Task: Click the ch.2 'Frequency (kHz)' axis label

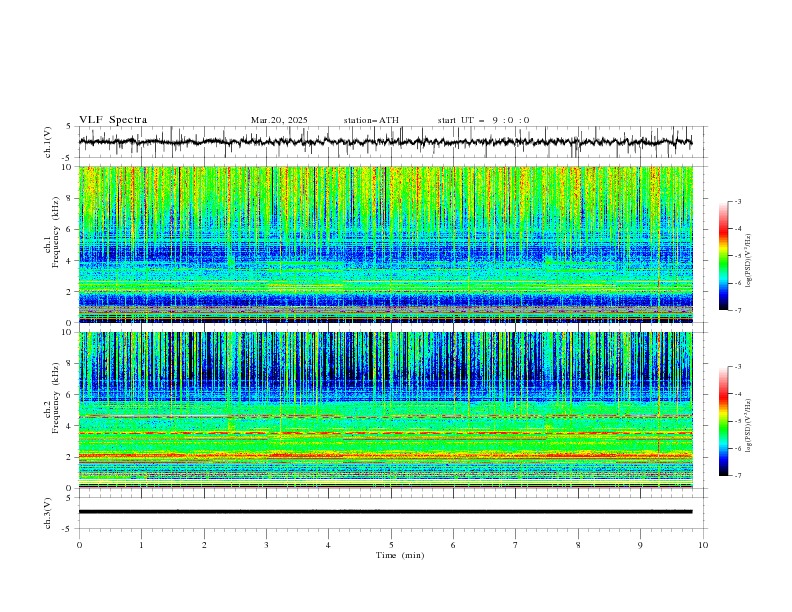Action: [x=56, y=397]
